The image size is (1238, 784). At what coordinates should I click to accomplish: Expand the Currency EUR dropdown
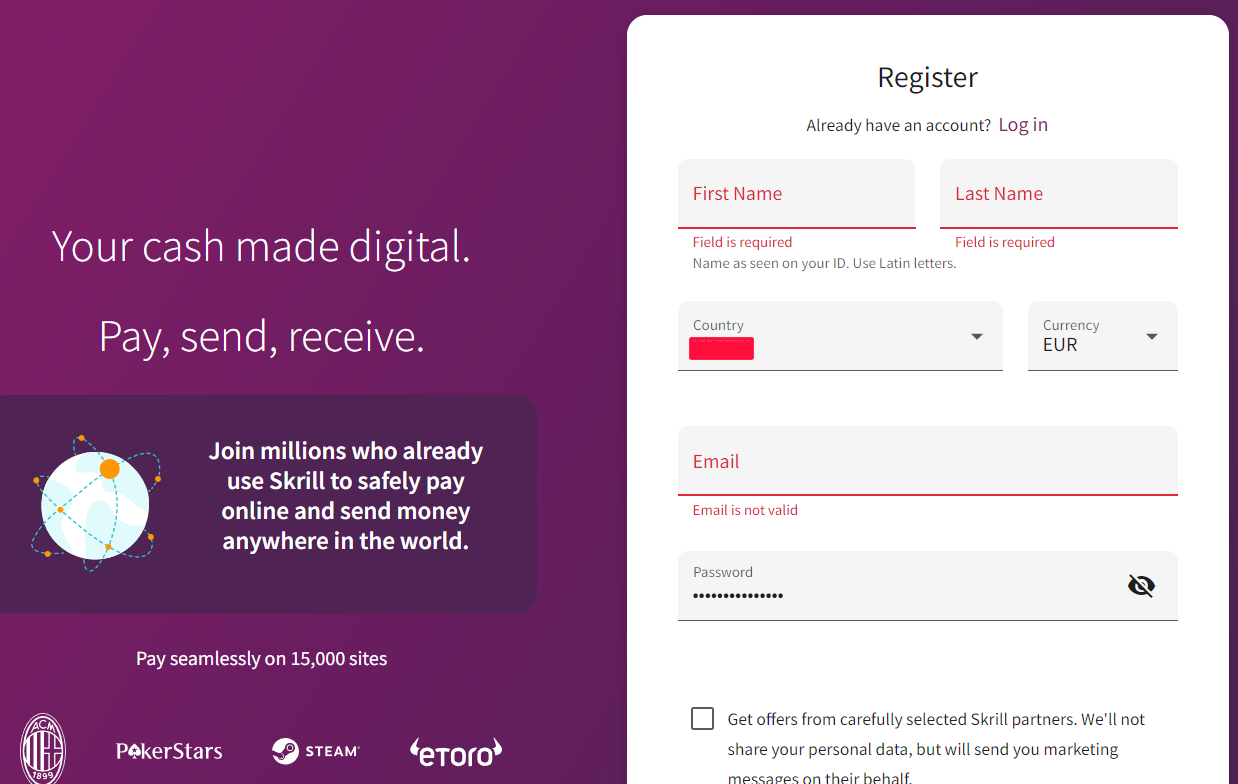[1103, 336]
